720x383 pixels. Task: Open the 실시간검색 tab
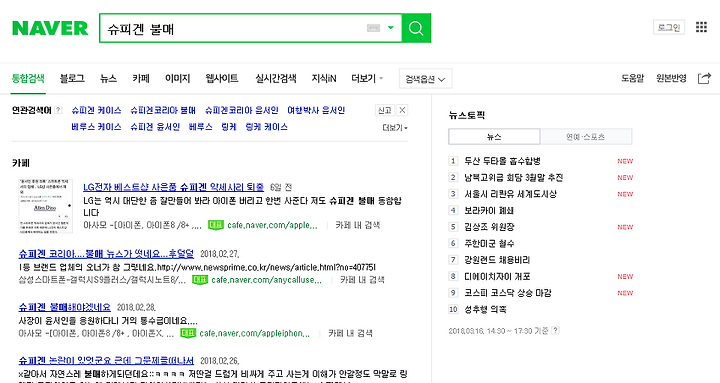point(276,79)
